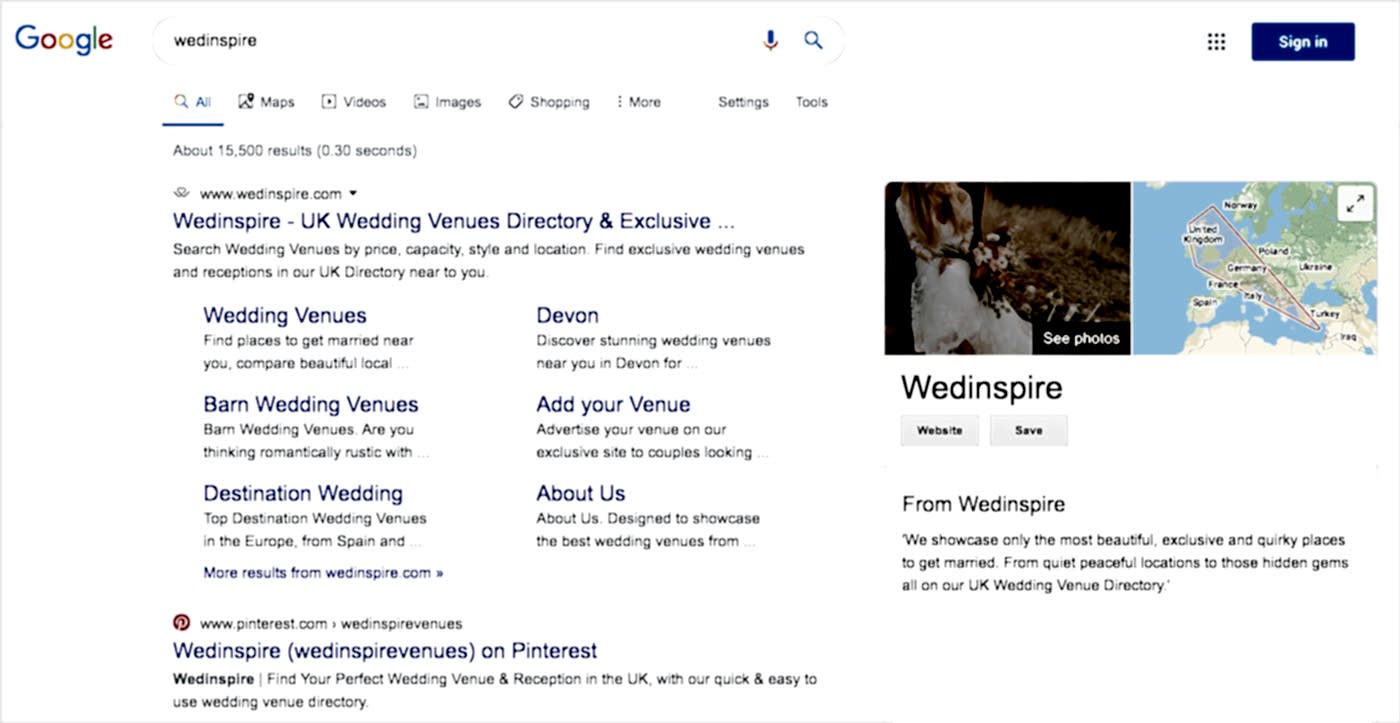Click the Website button for Wedinspire
The image size is (1400, 723).
[940, 431]
